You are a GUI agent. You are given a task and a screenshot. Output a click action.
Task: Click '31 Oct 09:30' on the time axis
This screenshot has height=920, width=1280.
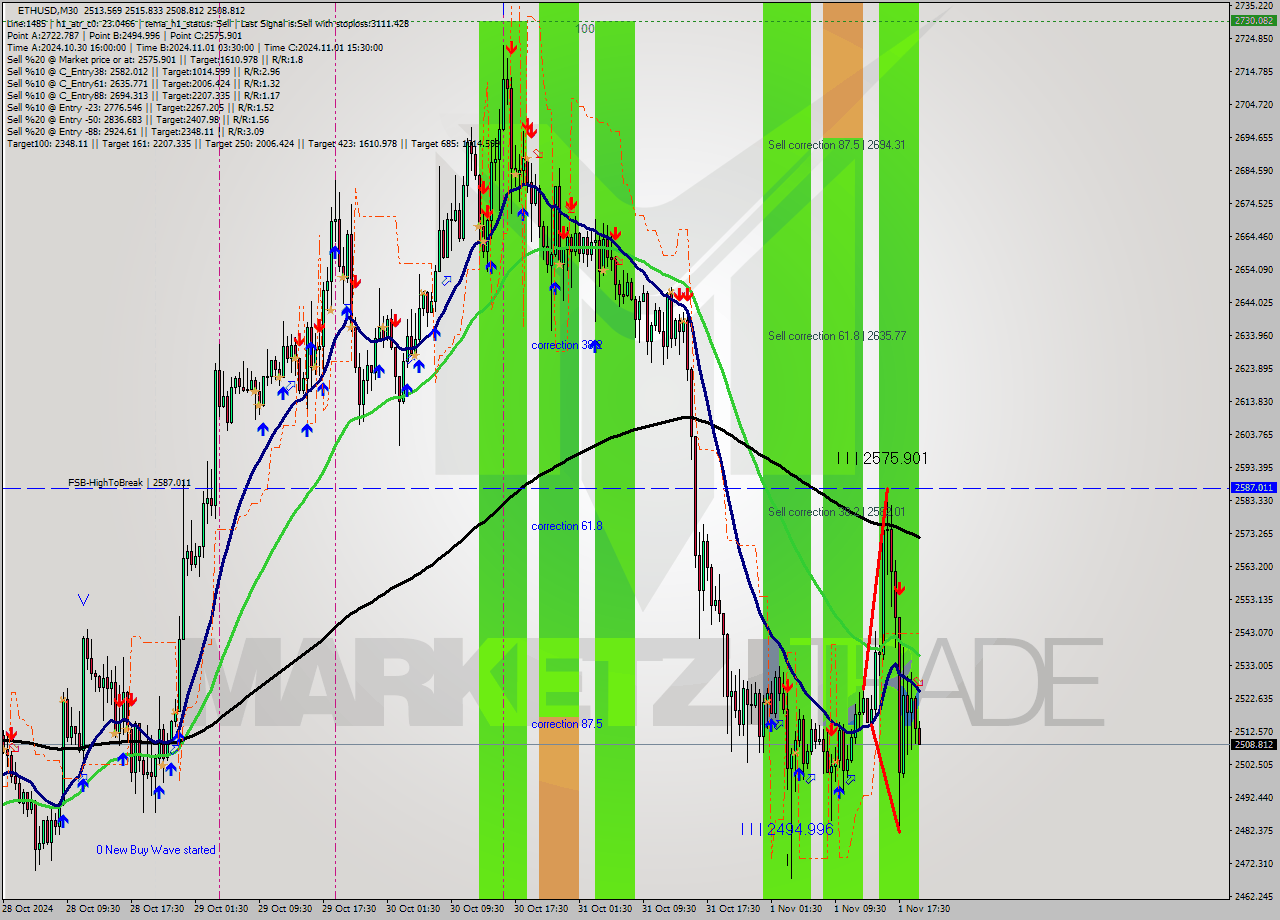(668, 909)
